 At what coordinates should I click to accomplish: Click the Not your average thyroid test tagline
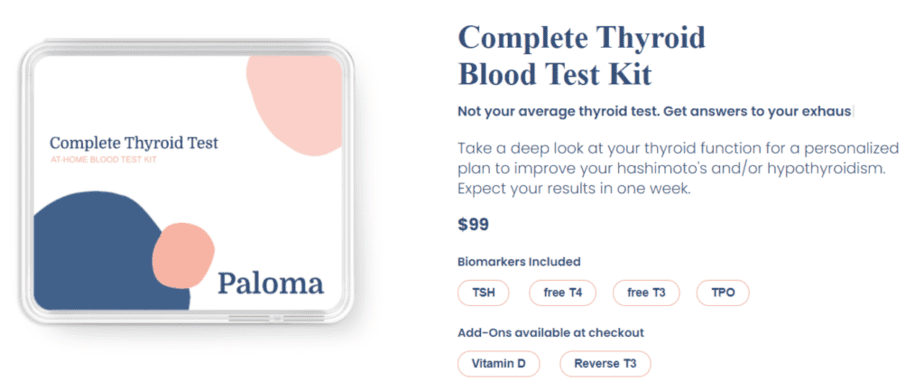(655, 112)
